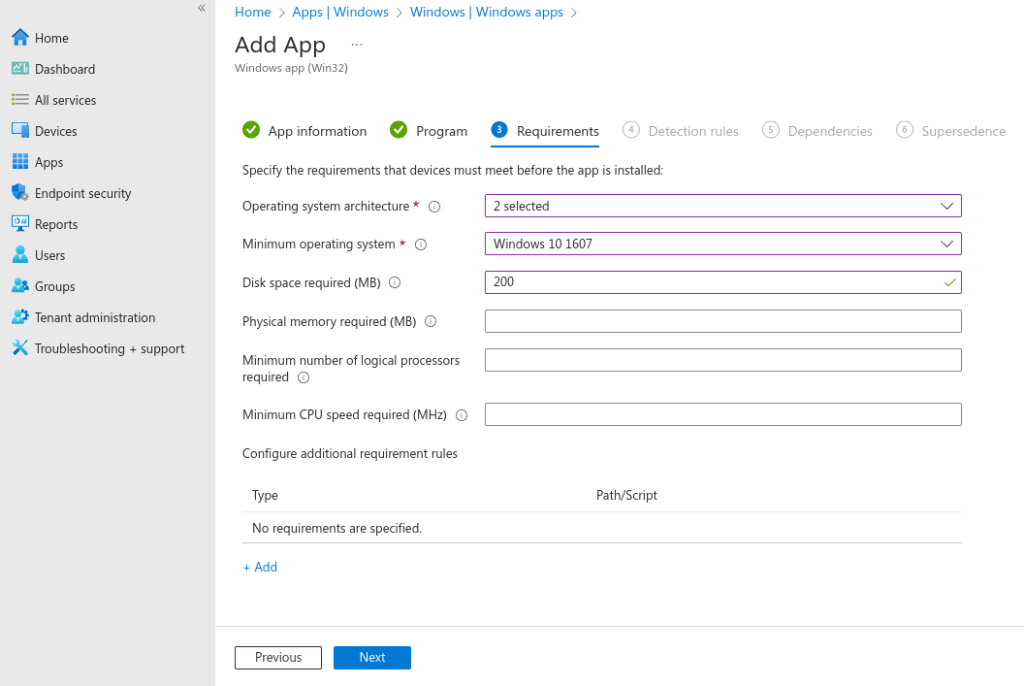1024x686 pixels.
Task: Click info icon beside logical processors required
Action: point(304,378)
